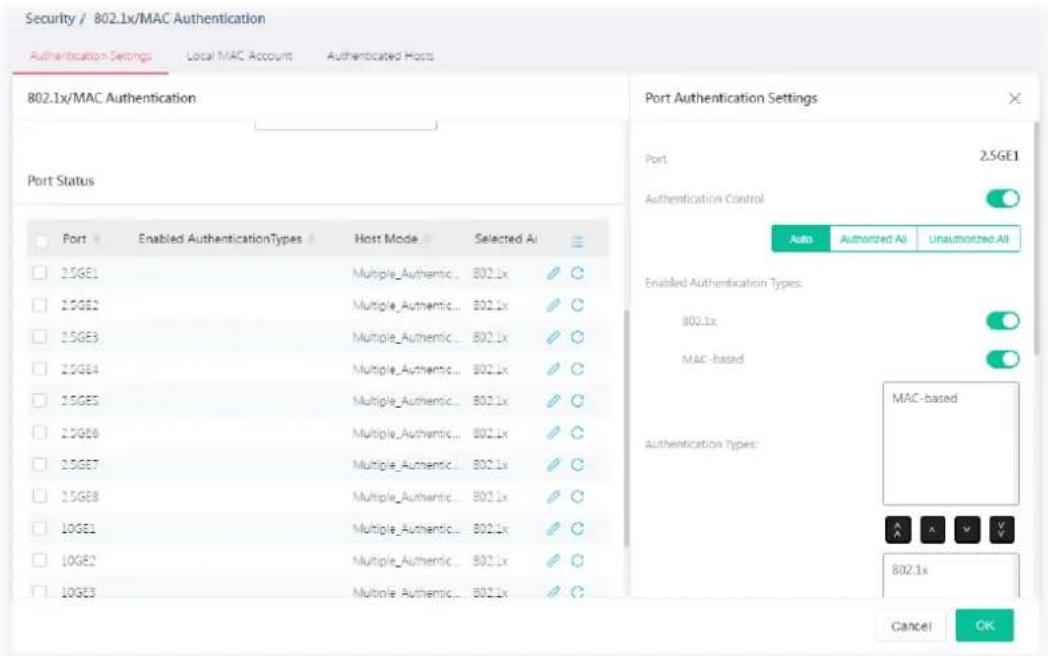
Task: Open the Authenticated Hosts tab
Action: coord(380,56)
